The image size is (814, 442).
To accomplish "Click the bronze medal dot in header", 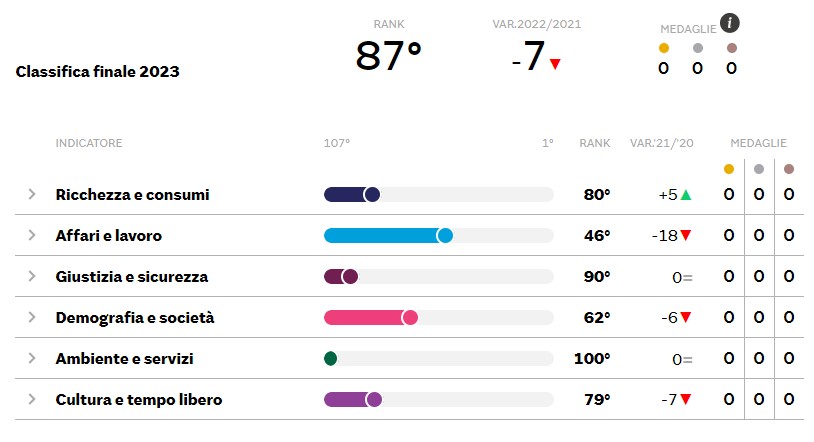I will (732, 48).
